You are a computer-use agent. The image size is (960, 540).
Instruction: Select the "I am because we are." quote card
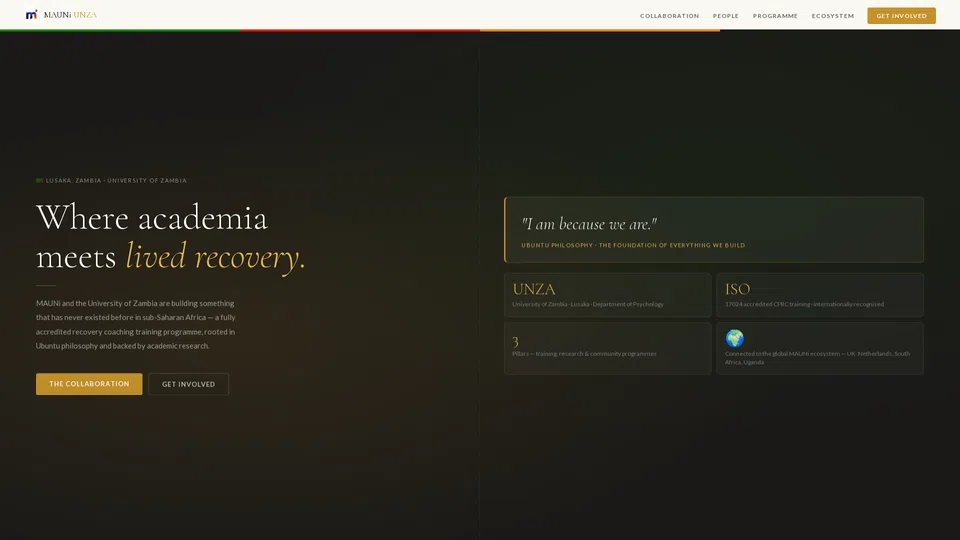(x=713, y=230)
